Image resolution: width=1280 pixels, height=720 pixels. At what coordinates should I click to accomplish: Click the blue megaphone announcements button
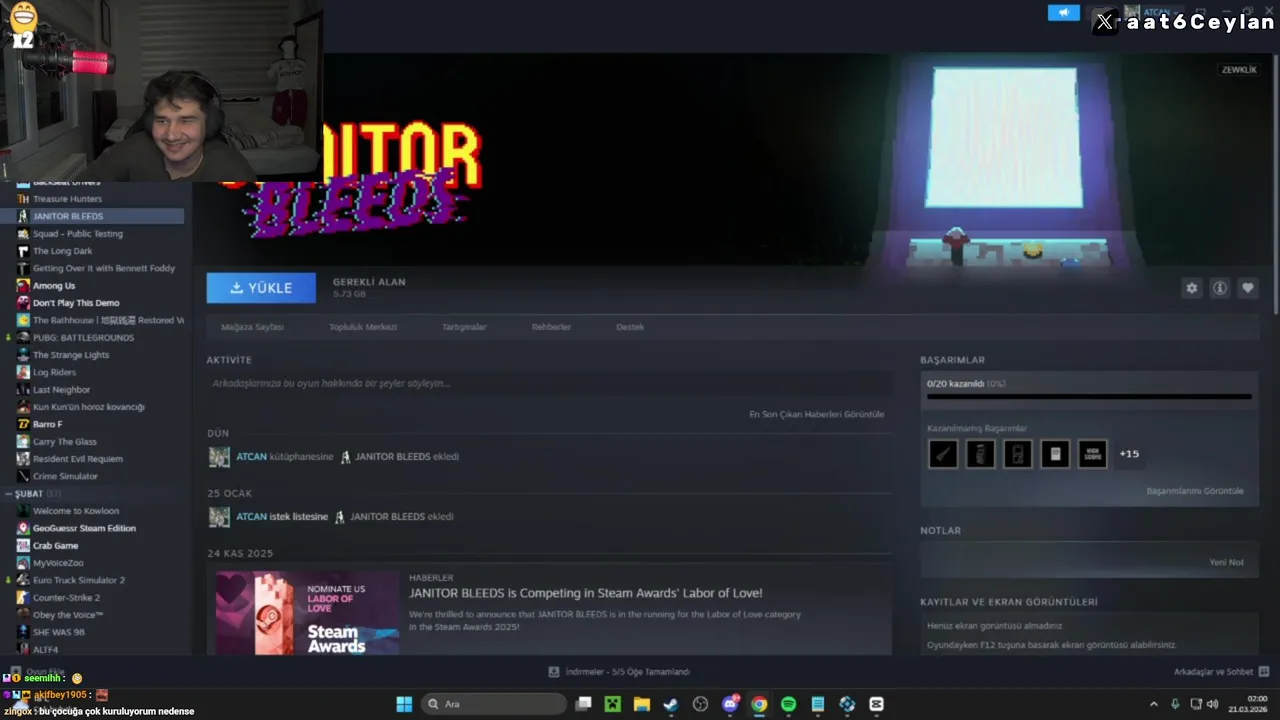[1063, 13]
